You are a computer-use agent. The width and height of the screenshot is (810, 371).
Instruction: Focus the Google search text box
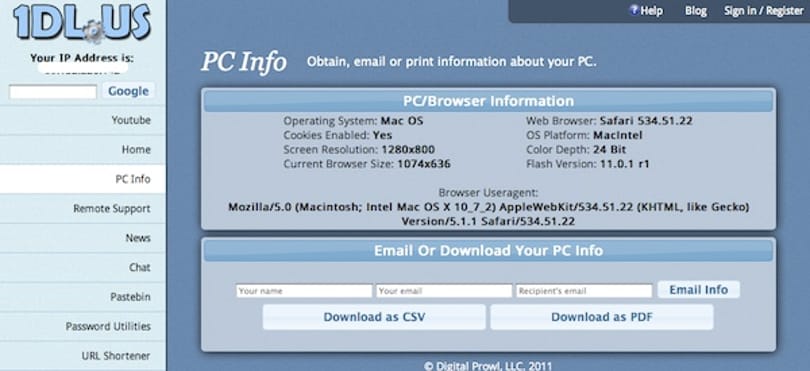[x=53, y=92]
